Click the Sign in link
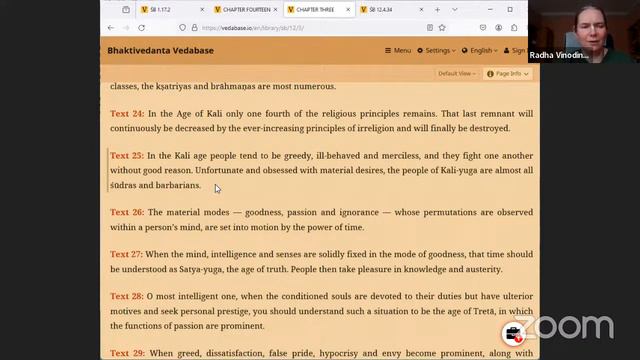Screen dimensions: 640x360 515,51
